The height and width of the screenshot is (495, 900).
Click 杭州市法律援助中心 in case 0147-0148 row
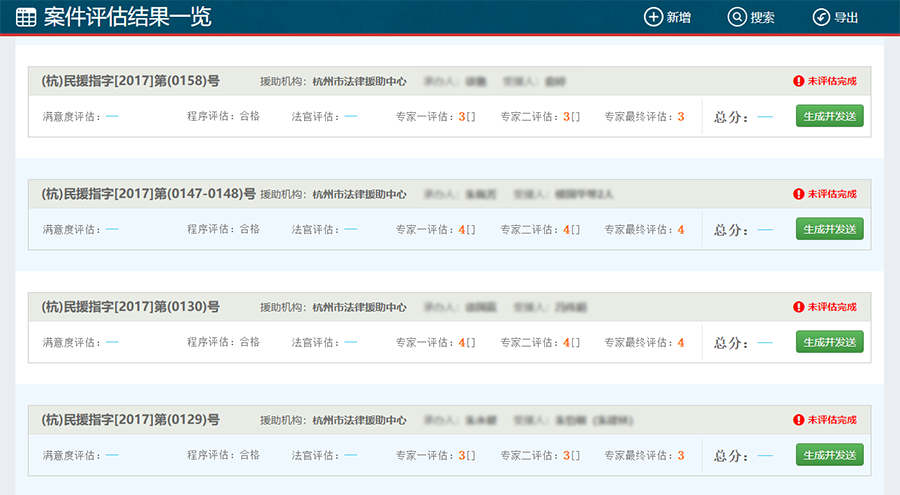[x=359, y=195]
